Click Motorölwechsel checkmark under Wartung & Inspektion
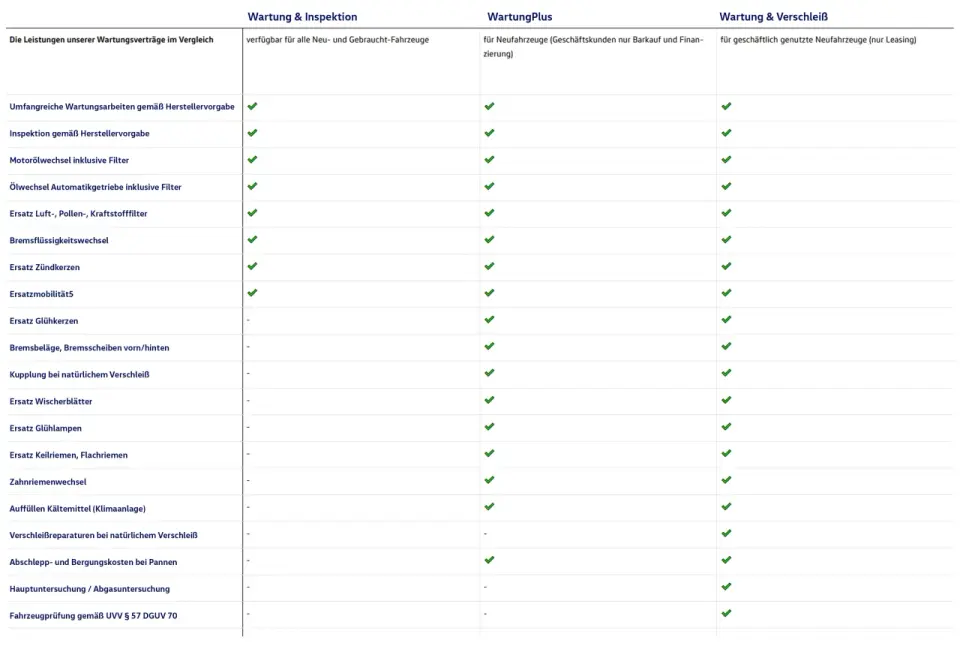This screenshot has height=646, width=960. 252,160
